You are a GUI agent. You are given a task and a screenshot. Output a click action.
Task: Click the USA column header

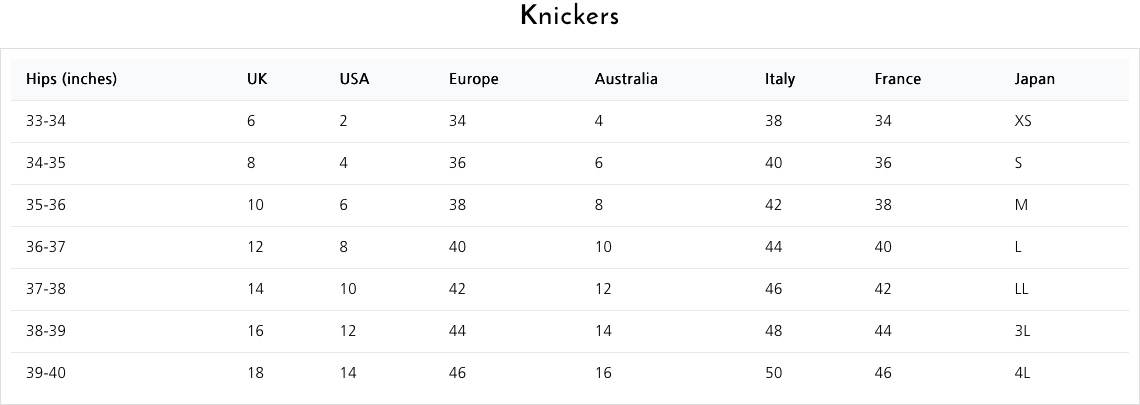coord(354,79)
